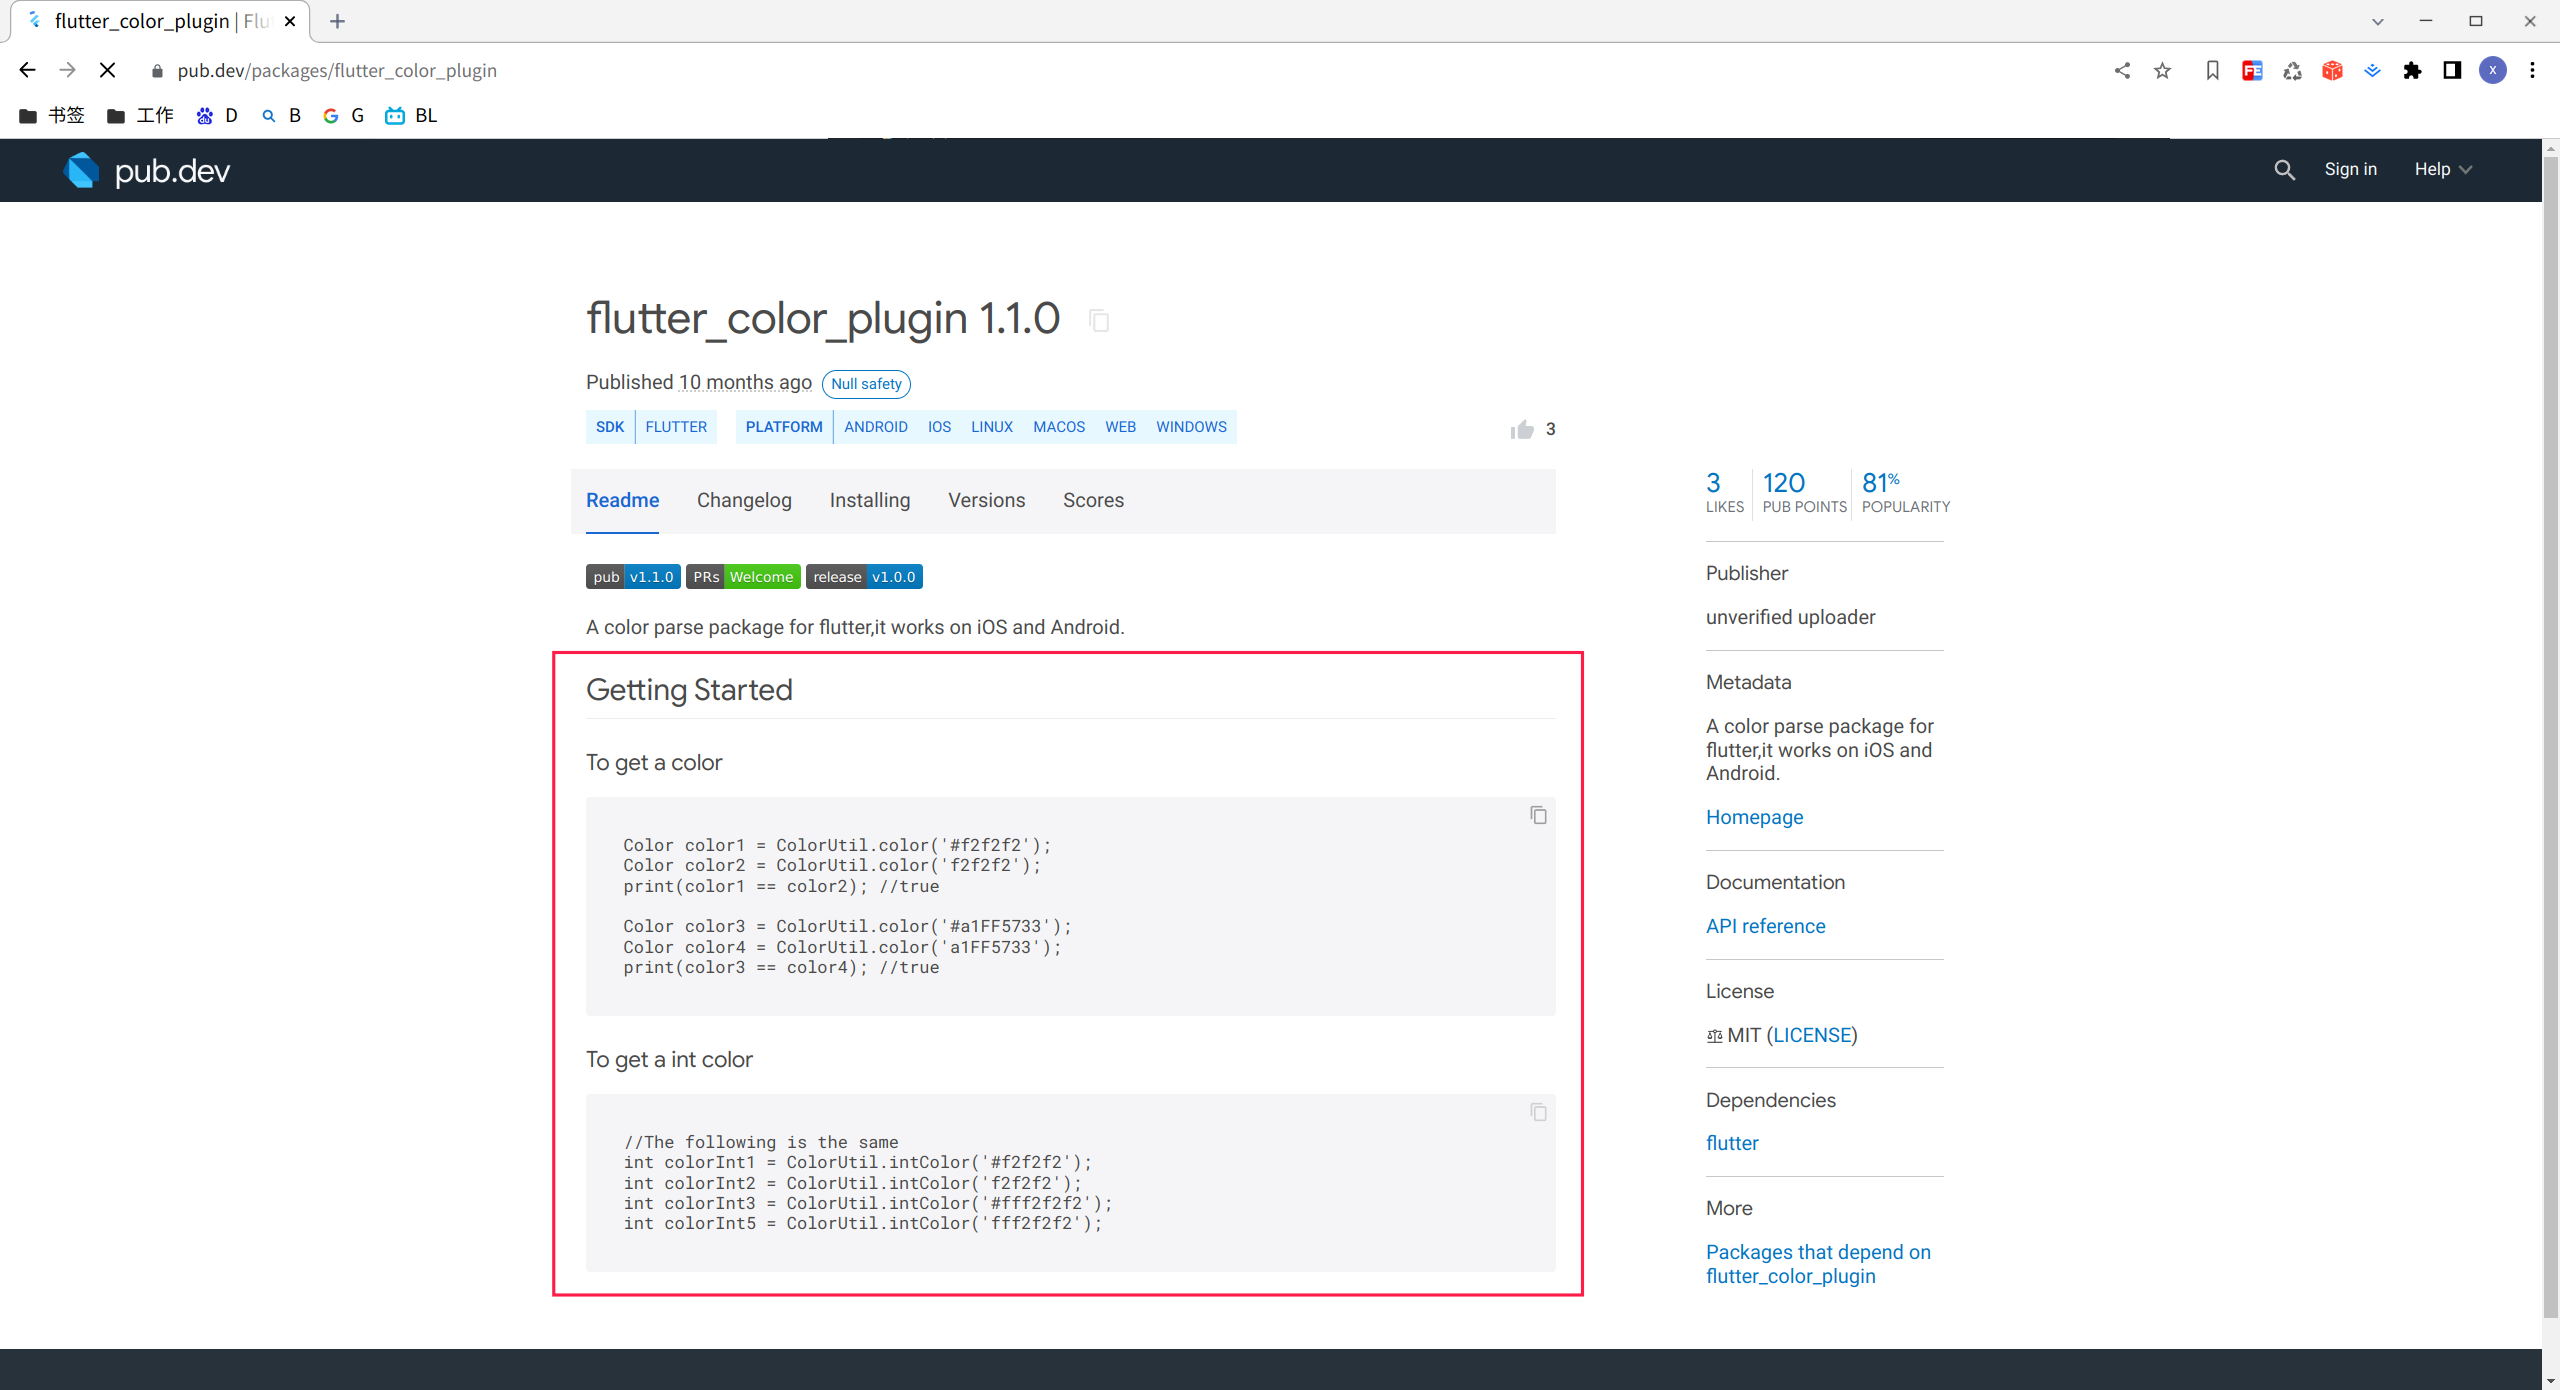Image resolution: width=2560 pixels, height=1390 pixels.
Task: Open Chrome three-dot menu
Action: [2532, 70]
